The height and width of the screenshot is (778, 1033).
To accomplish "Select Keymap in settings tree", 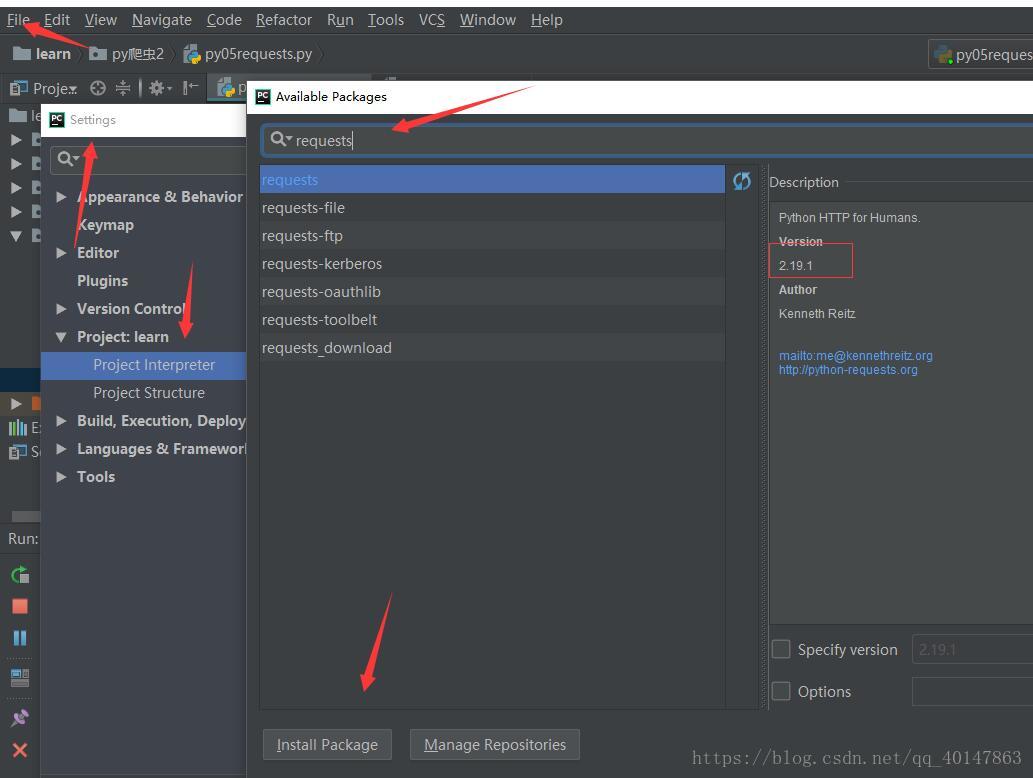I will pos(105,225).
